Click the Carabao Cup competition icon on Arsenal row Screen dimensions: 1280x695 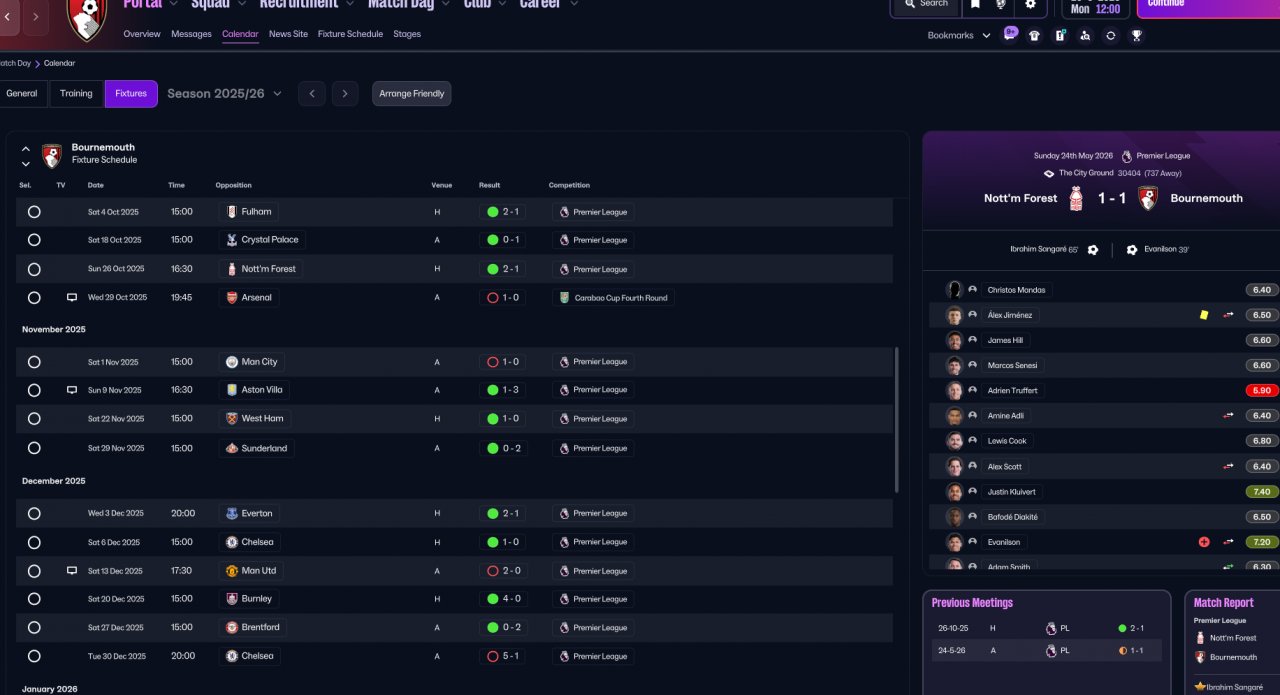565,298
